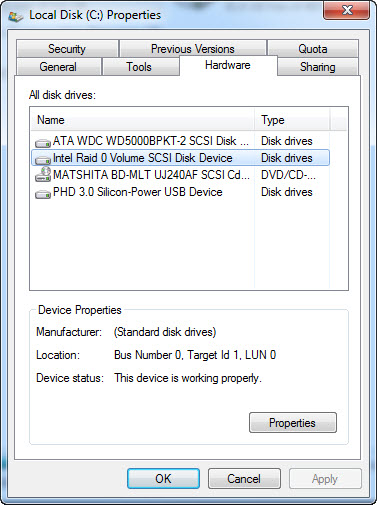377x505 pixels.
Task: Open device Properties button
Action: tap(293, 423)
